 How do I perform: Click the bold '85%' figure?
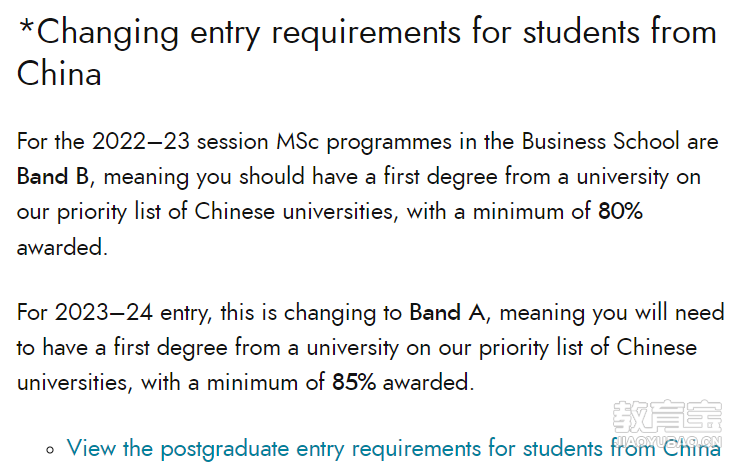(x=354, y=382)
